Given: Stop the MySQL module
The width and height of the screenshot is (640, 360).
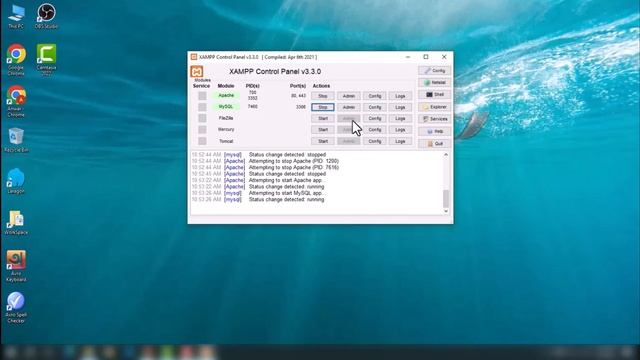Looking at the screenshot, I should coord(322,107).
